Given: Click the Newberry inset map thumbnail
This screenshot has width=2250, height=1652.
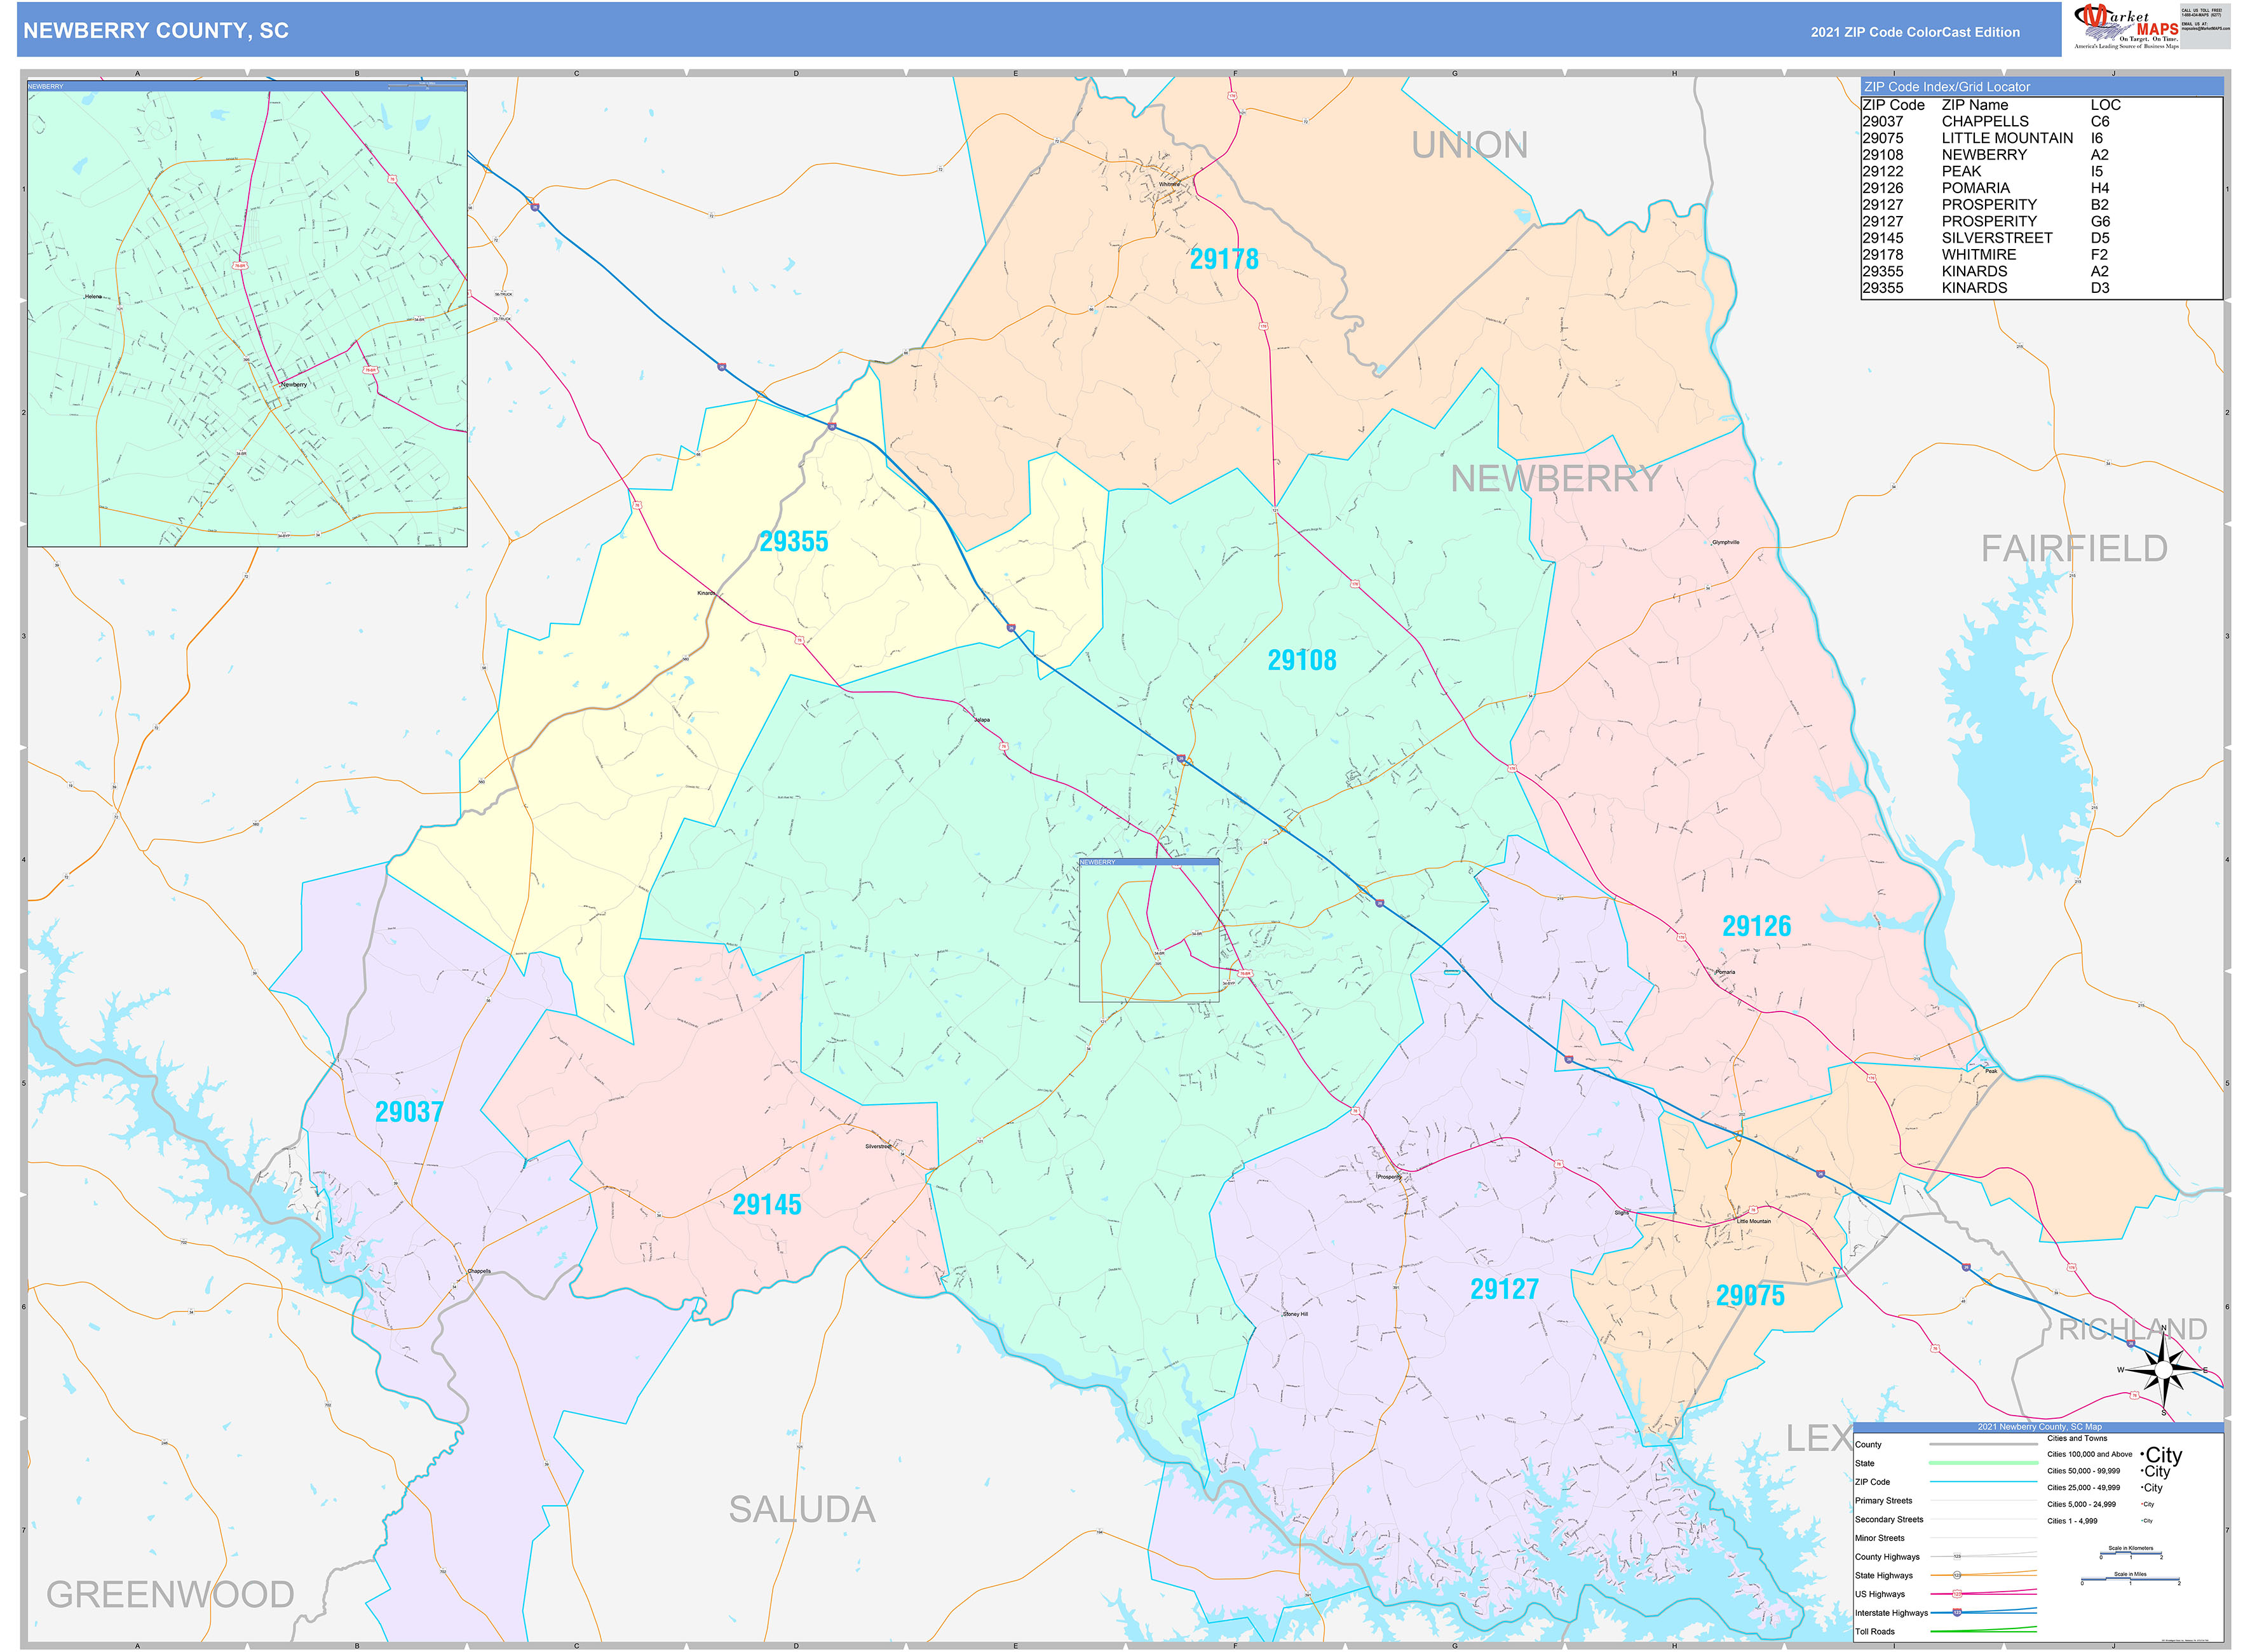Looking at the screenshot, I should click(247, 315).
